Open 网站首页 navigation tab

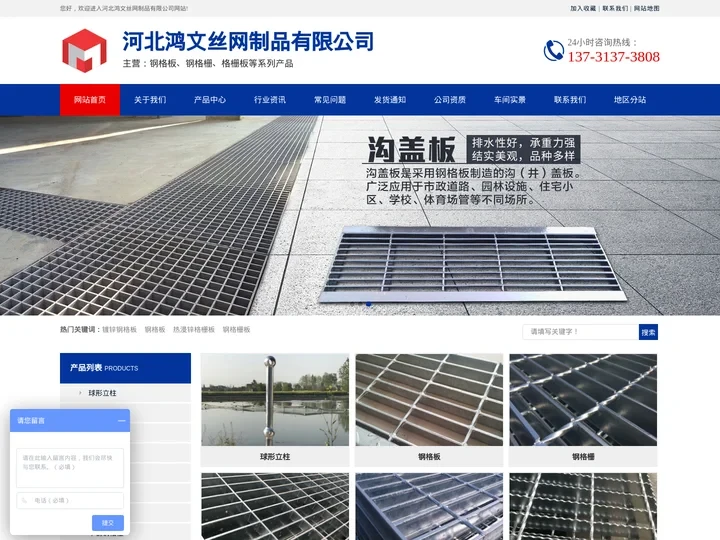tap(90, 100)
